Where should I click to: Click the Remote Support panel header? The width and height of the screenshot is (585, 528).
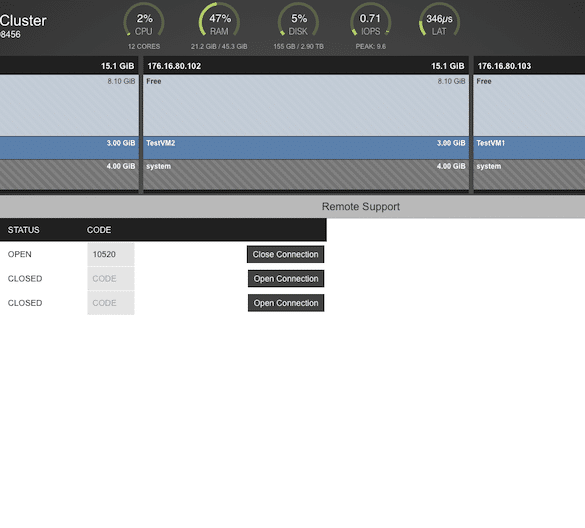292,206
